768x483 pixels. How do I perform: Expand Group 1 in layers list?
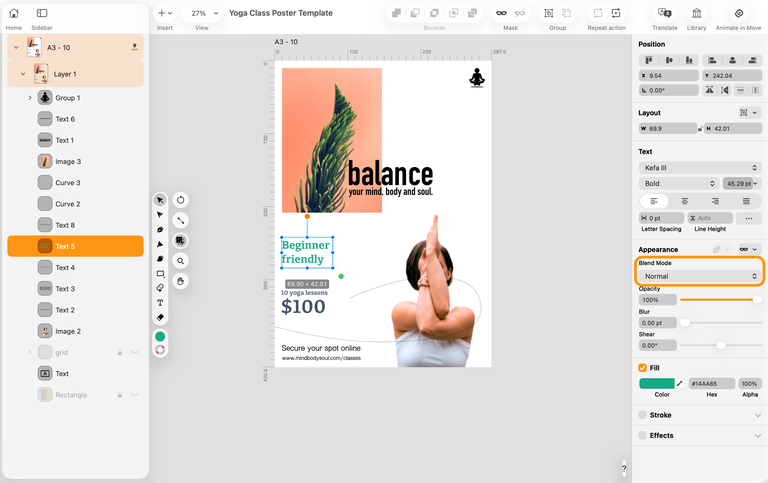[29, 98]
